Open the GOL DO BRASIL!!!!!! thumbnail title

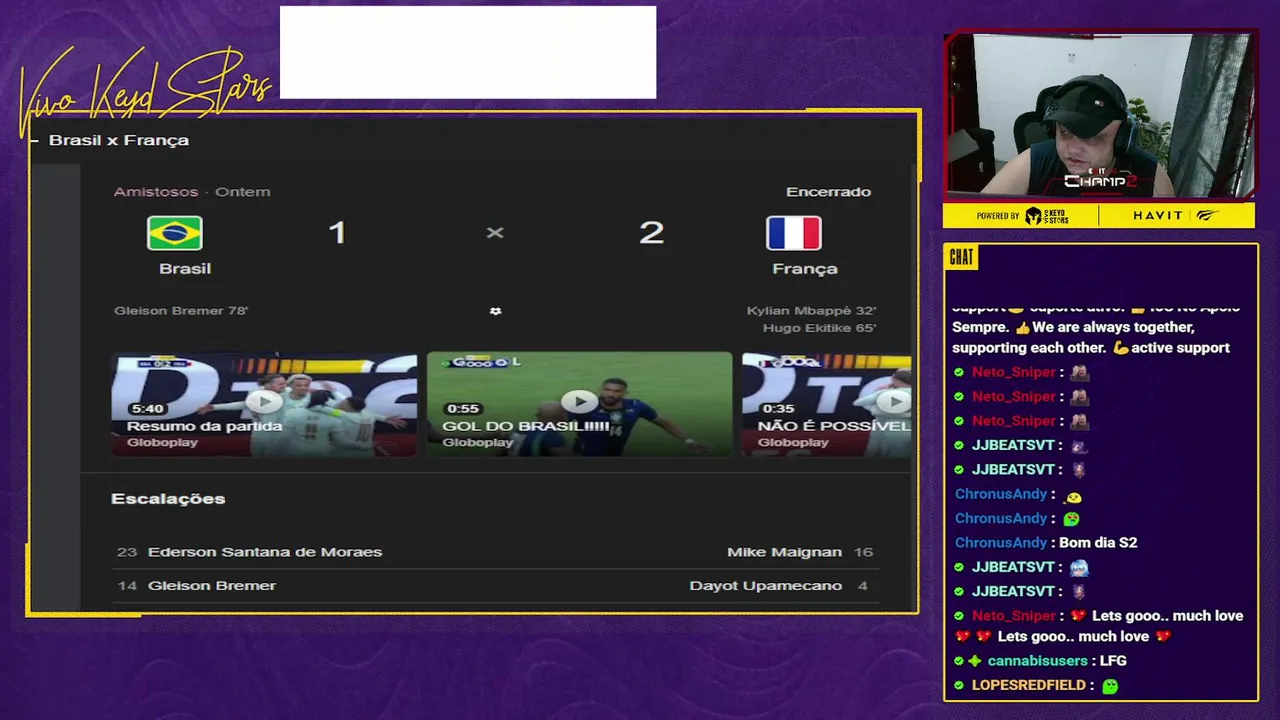pos(525,426)
